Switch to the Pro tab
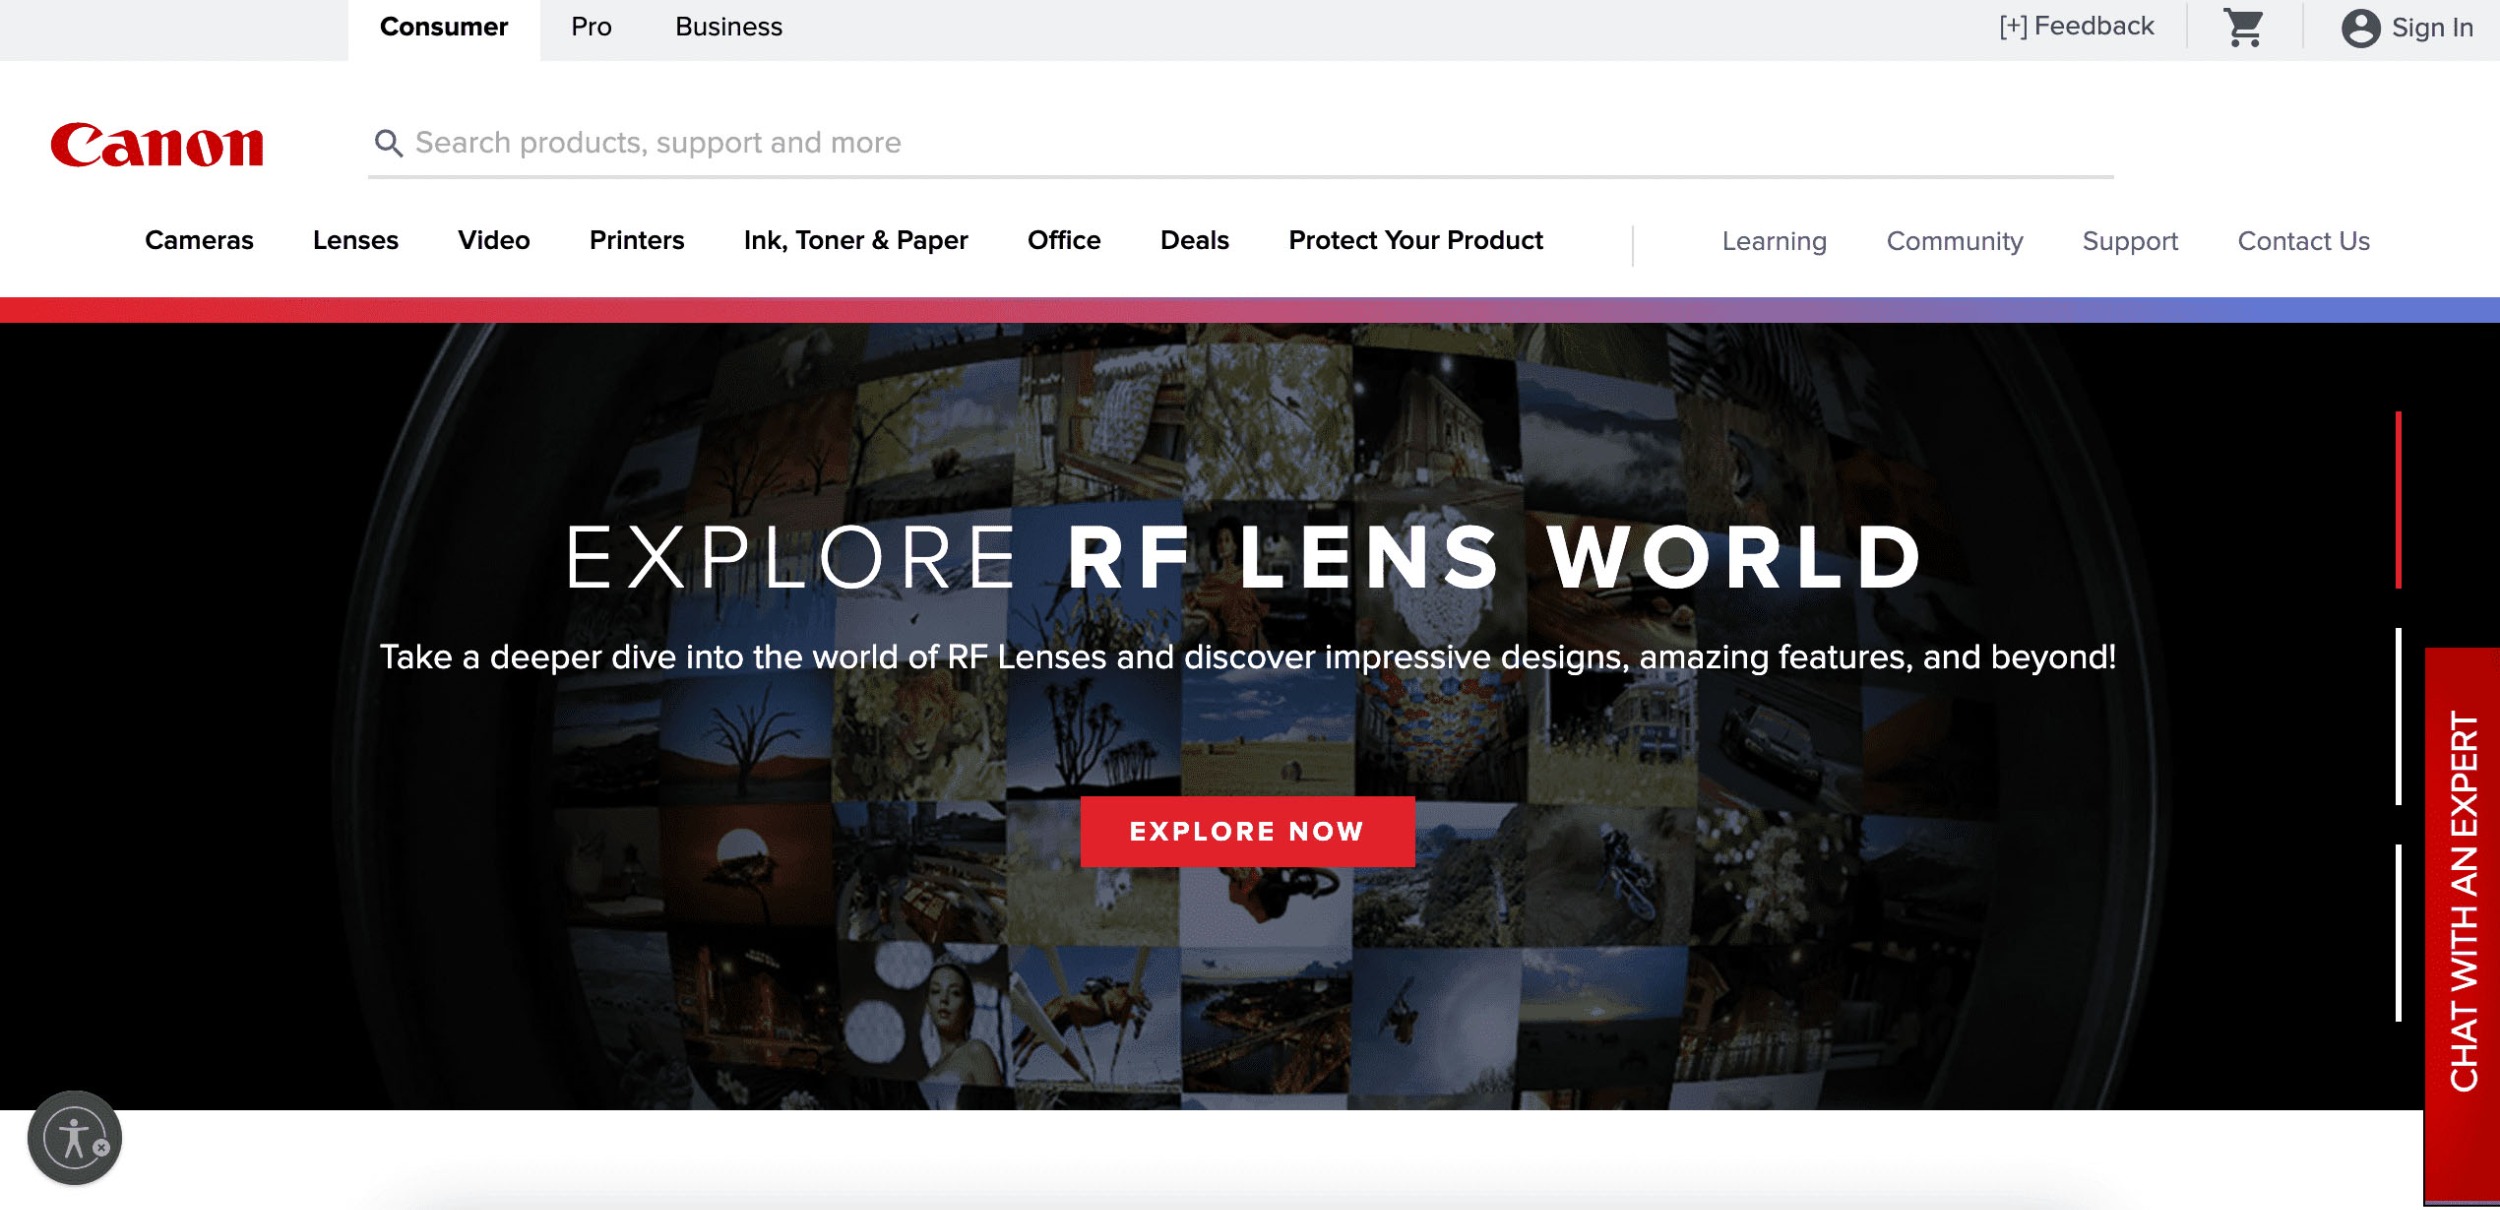This screenshot has height=1210, width=2500. [x=591, y=27]
